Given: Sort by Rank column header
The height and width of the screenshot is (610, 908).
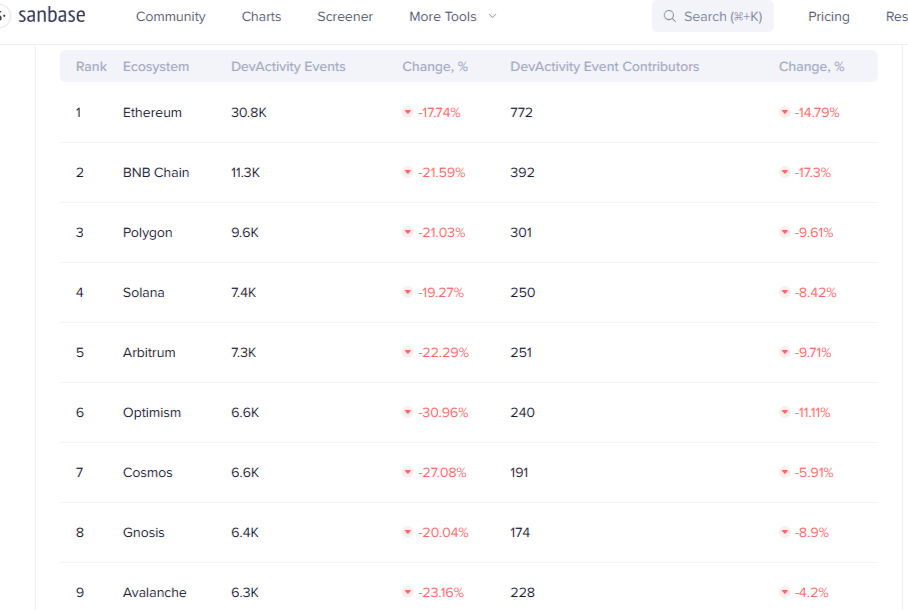Looking at the screenshot, I should 91,67.
